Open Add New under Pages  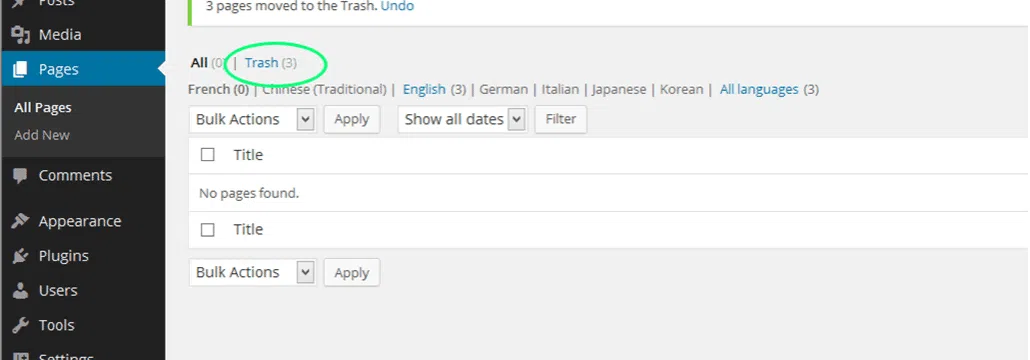click(42, 135)
